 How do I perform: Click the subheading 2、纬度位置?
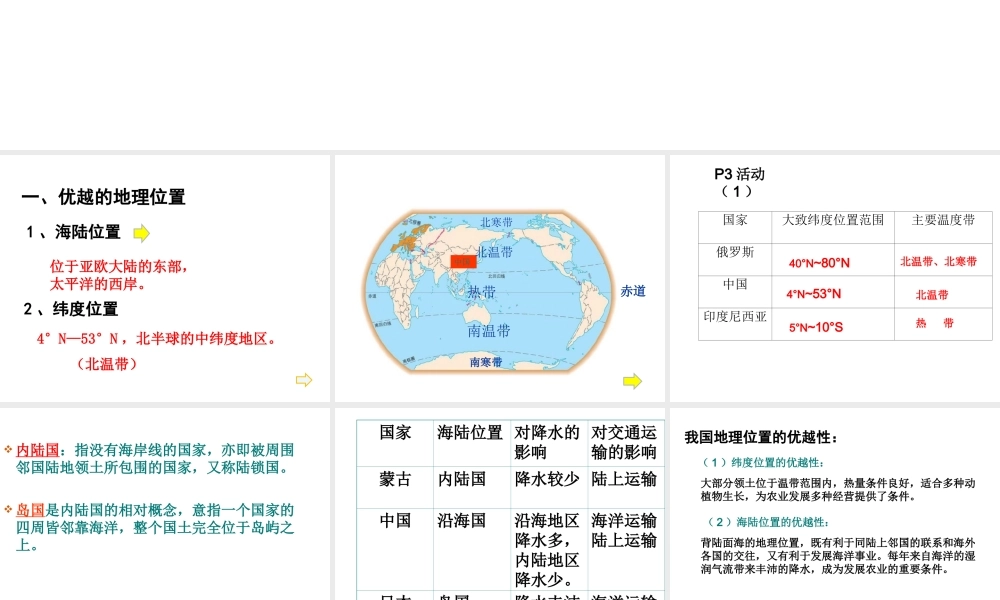coord(71,309)
